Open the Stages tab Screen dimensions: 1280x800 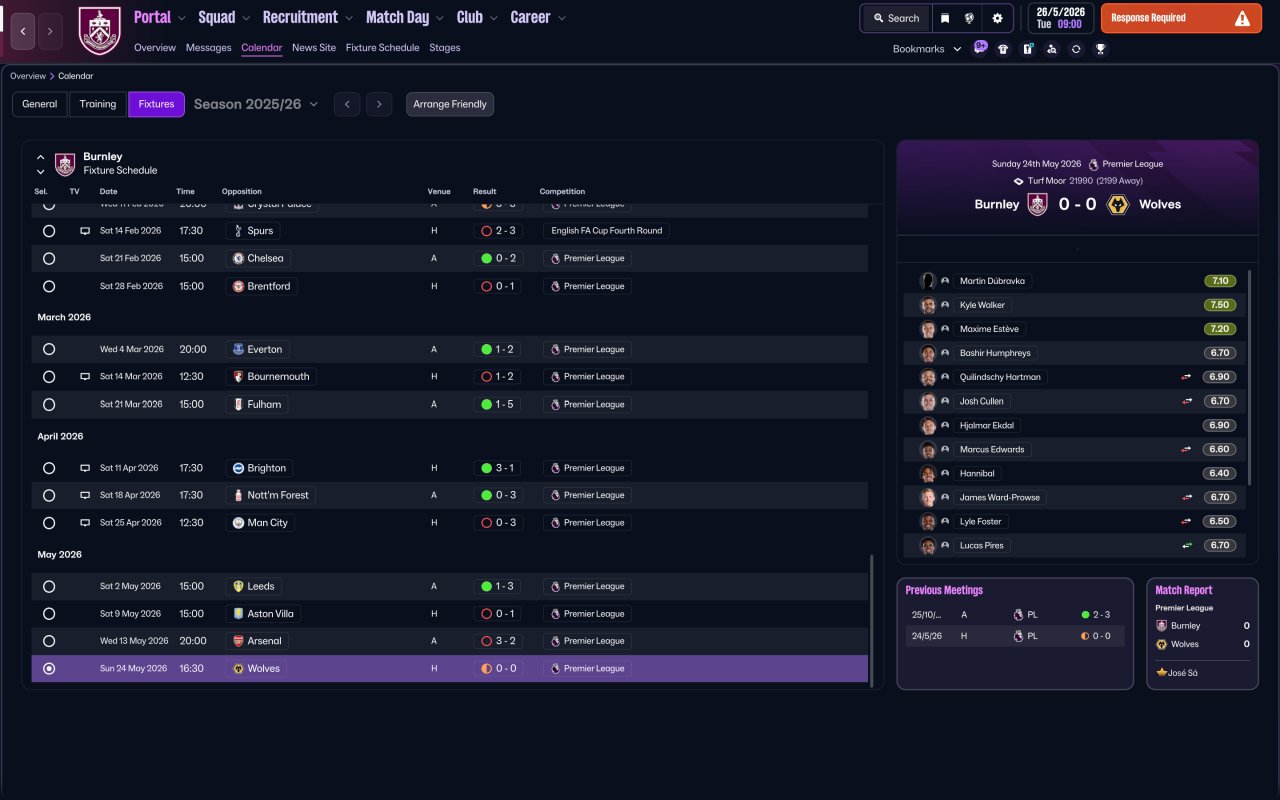445,48
